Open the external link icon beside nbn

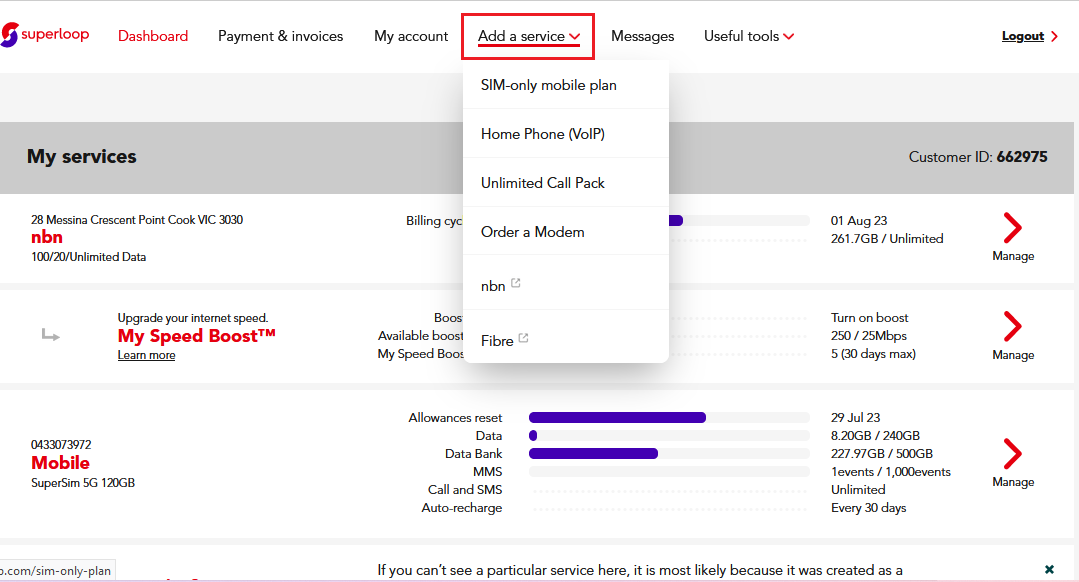click(x=515, y=283)
